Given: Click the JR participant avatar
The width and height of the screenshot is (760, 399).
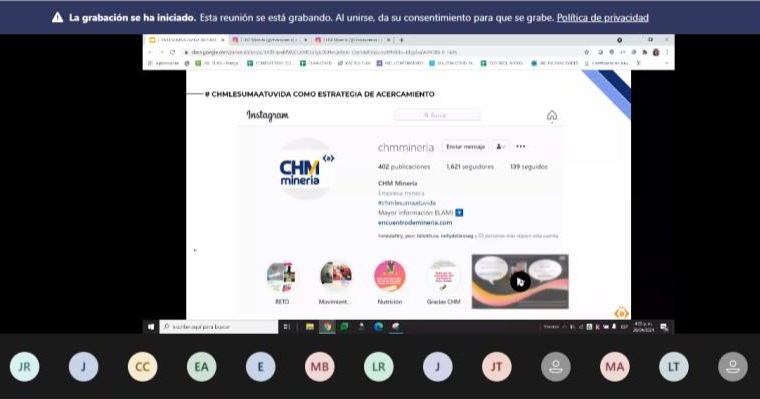Looking at the screenshot, I should coord(25,367).
